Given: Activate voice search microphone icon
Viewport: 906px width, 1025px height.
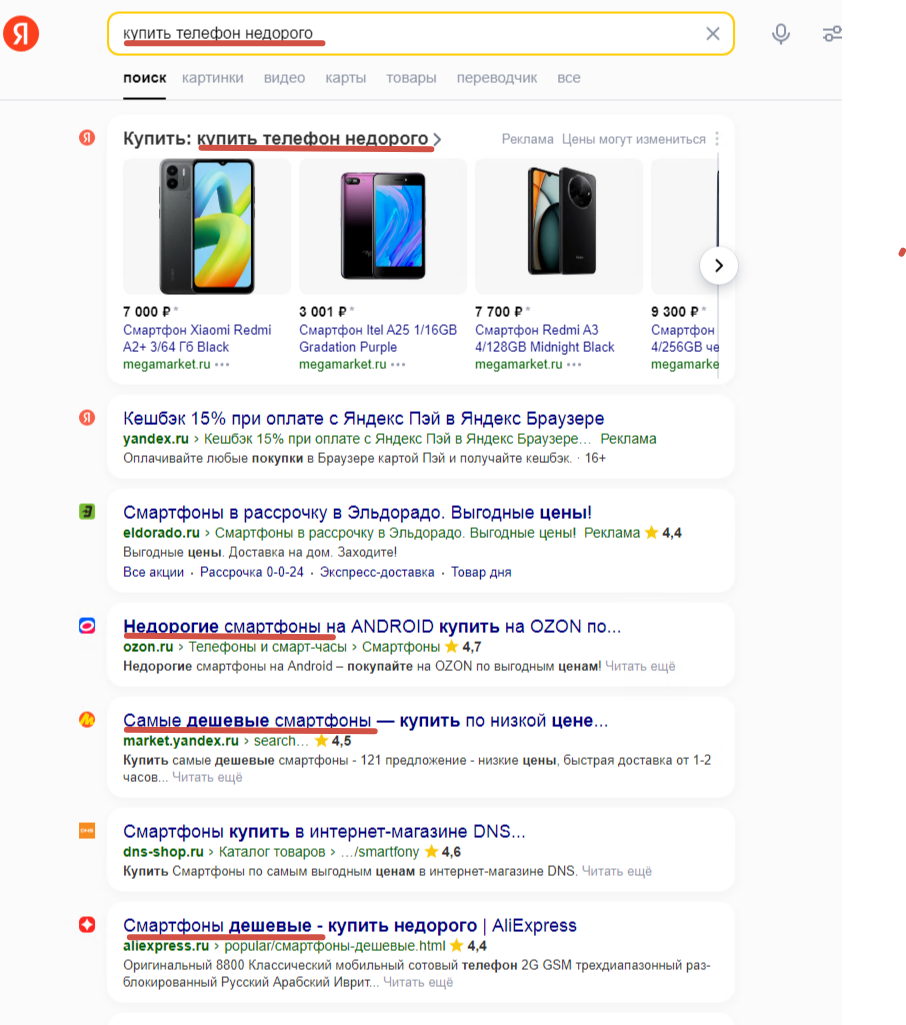Looking at the screenshot, I should point(780,33).
